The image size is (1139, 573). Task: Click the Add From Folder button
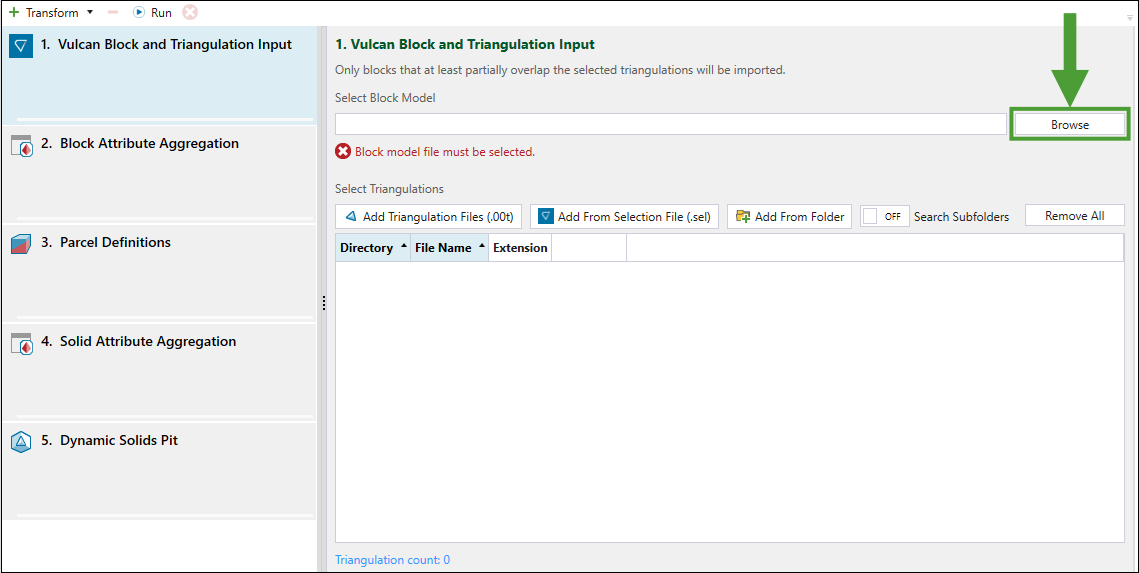[x=790, y=216]
